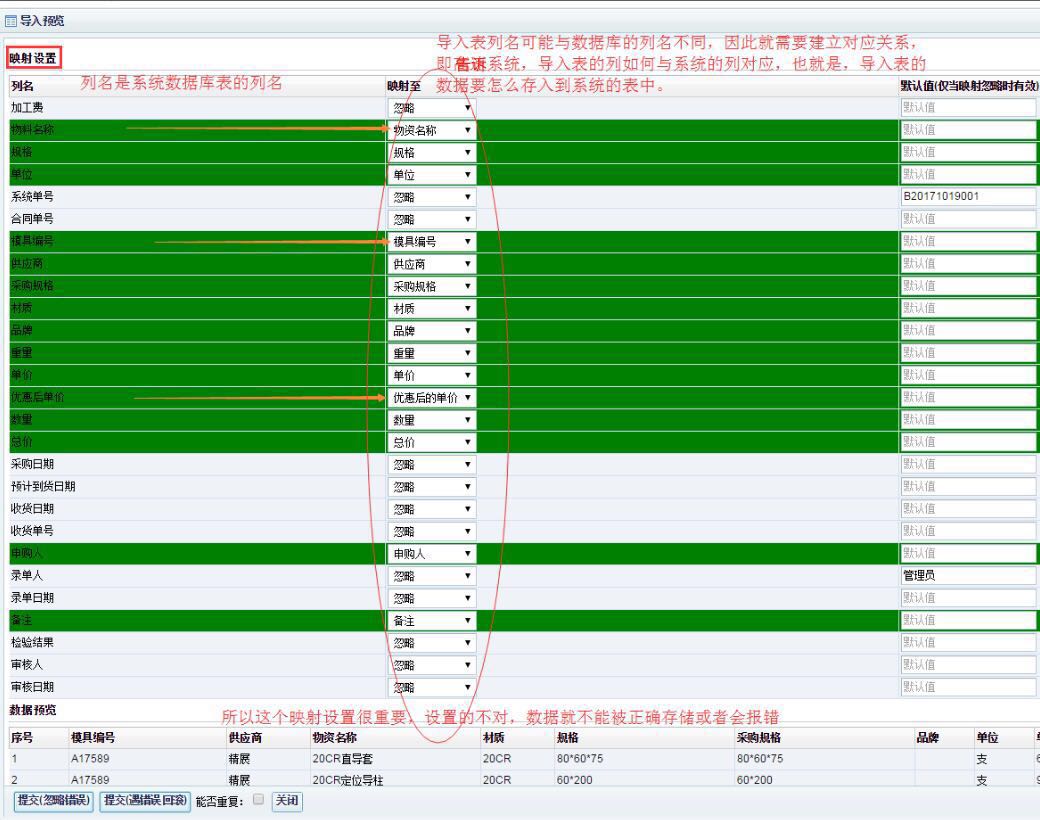Click the 数据预览 section heading
Screen dimensions: 1040x820
coord(33,711)
